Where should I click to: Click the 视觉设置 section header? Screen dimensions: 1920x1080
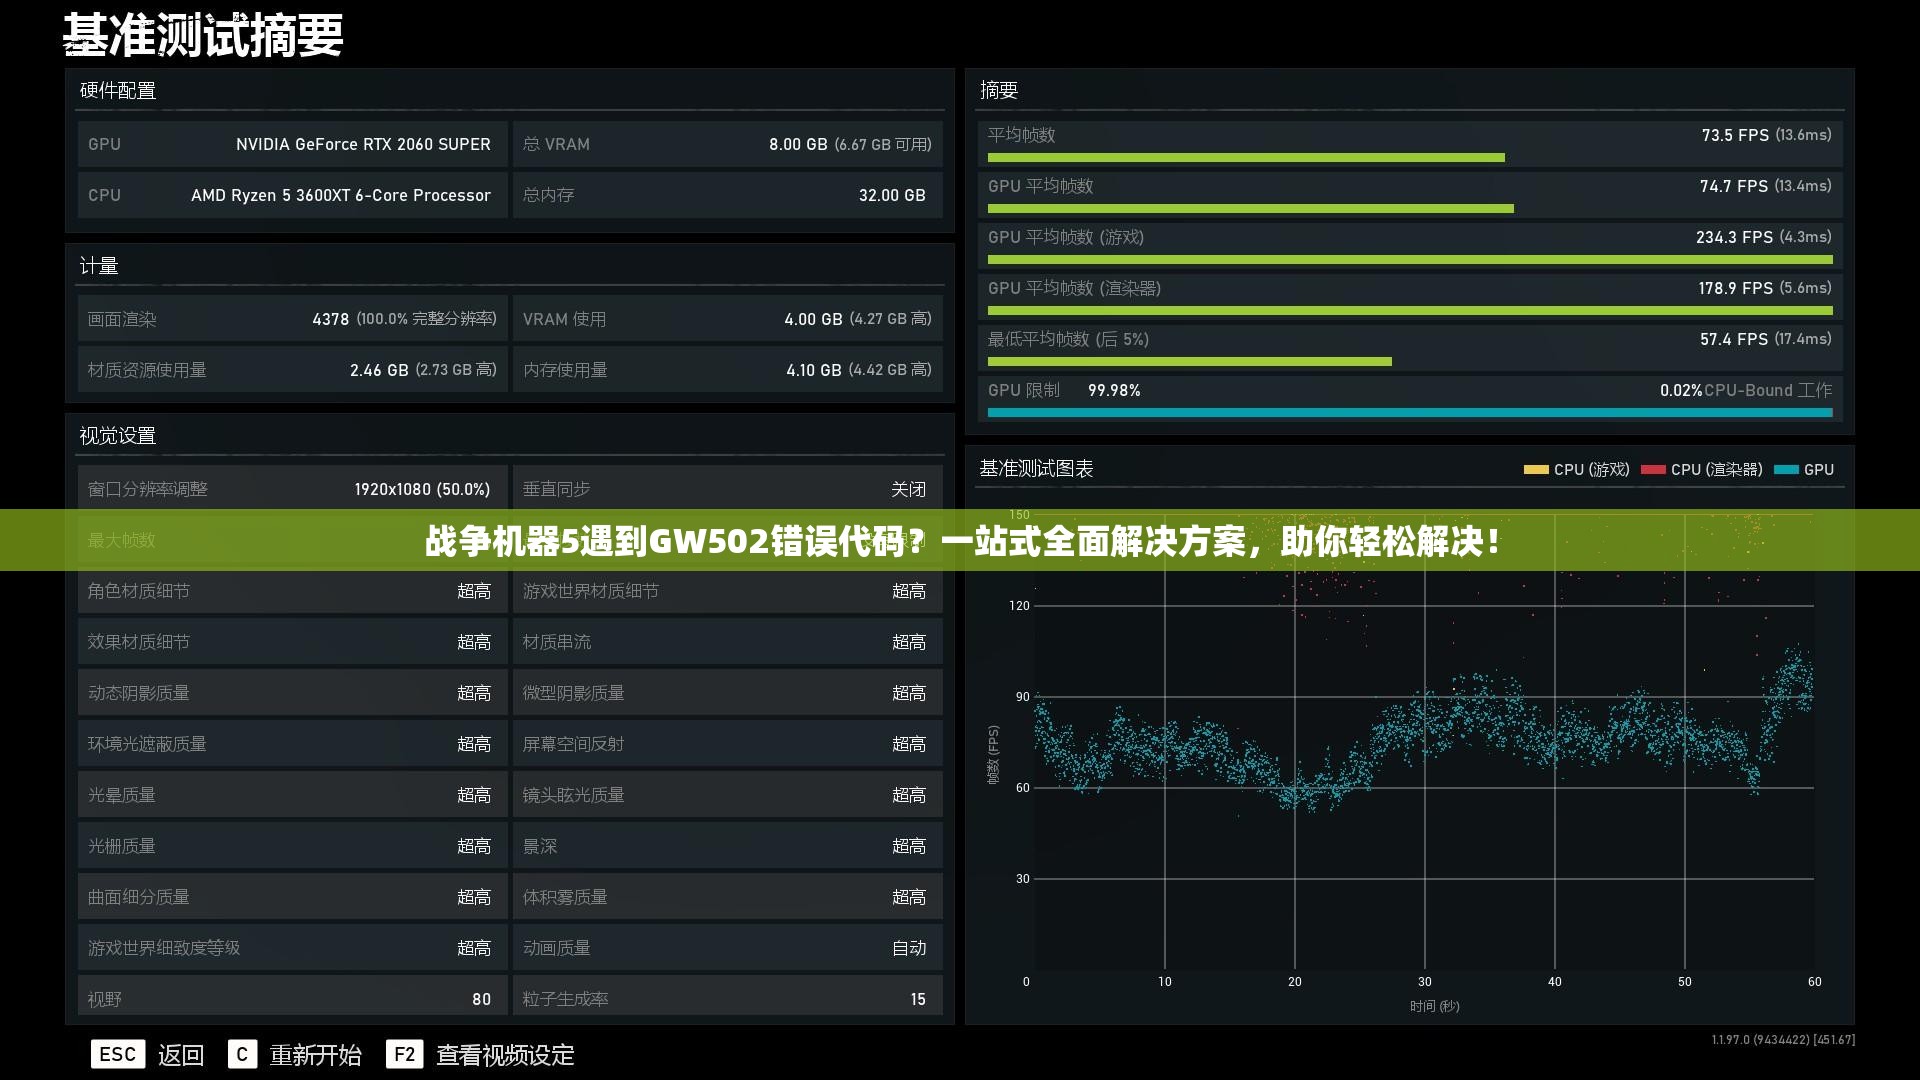click(118, 436)
